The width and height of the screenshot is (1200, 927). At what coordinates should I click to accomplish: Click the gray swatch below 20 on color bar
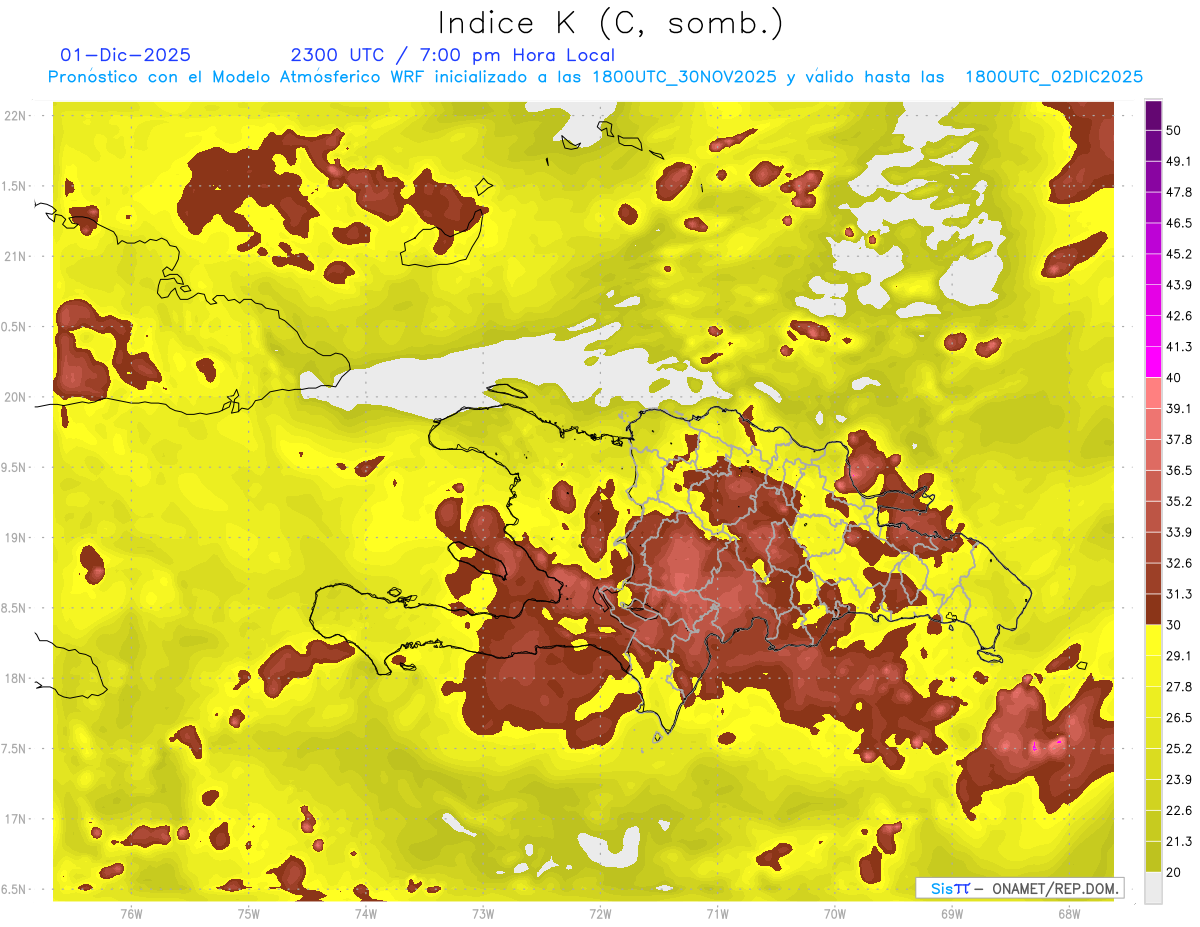click(x=1153, y=887)
